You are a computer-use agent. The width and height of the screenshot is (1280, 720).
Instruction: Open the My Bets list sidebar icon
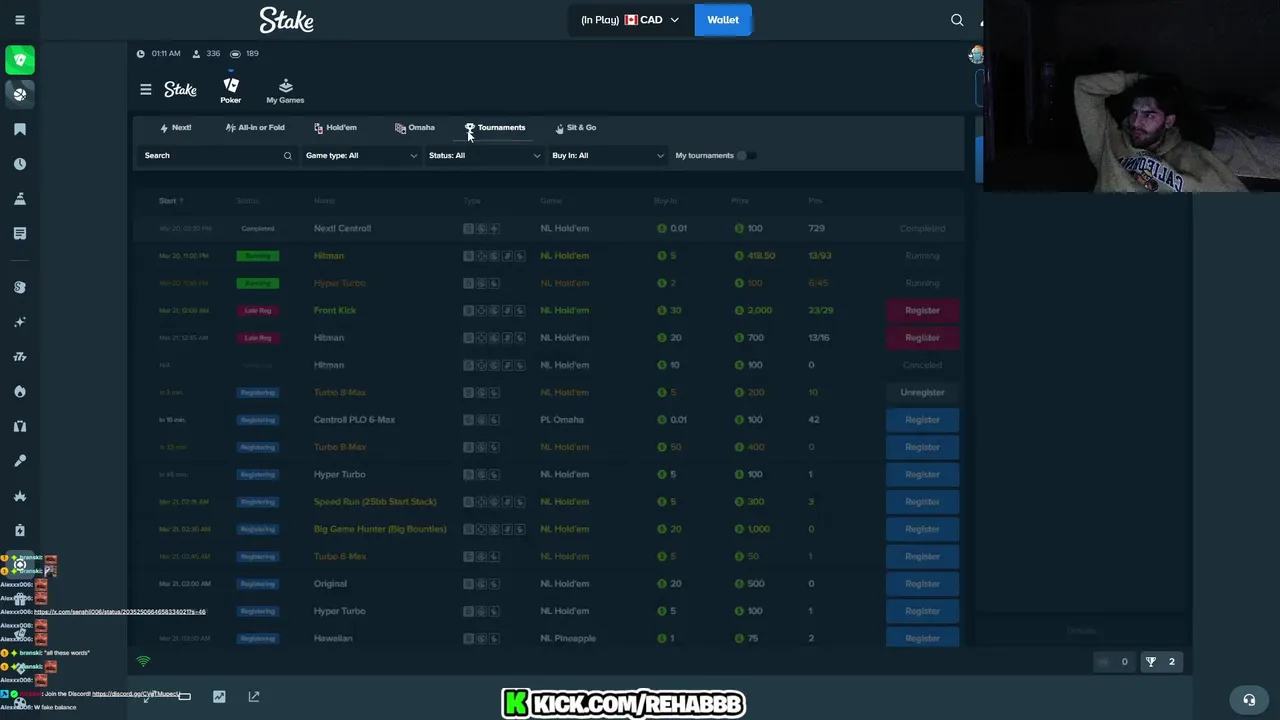click(x=20, y=233)
